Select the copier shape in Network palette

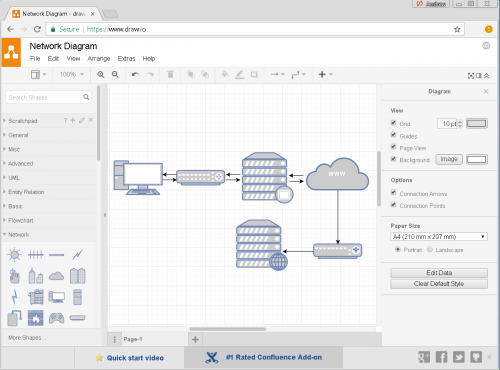pos(36,297)
